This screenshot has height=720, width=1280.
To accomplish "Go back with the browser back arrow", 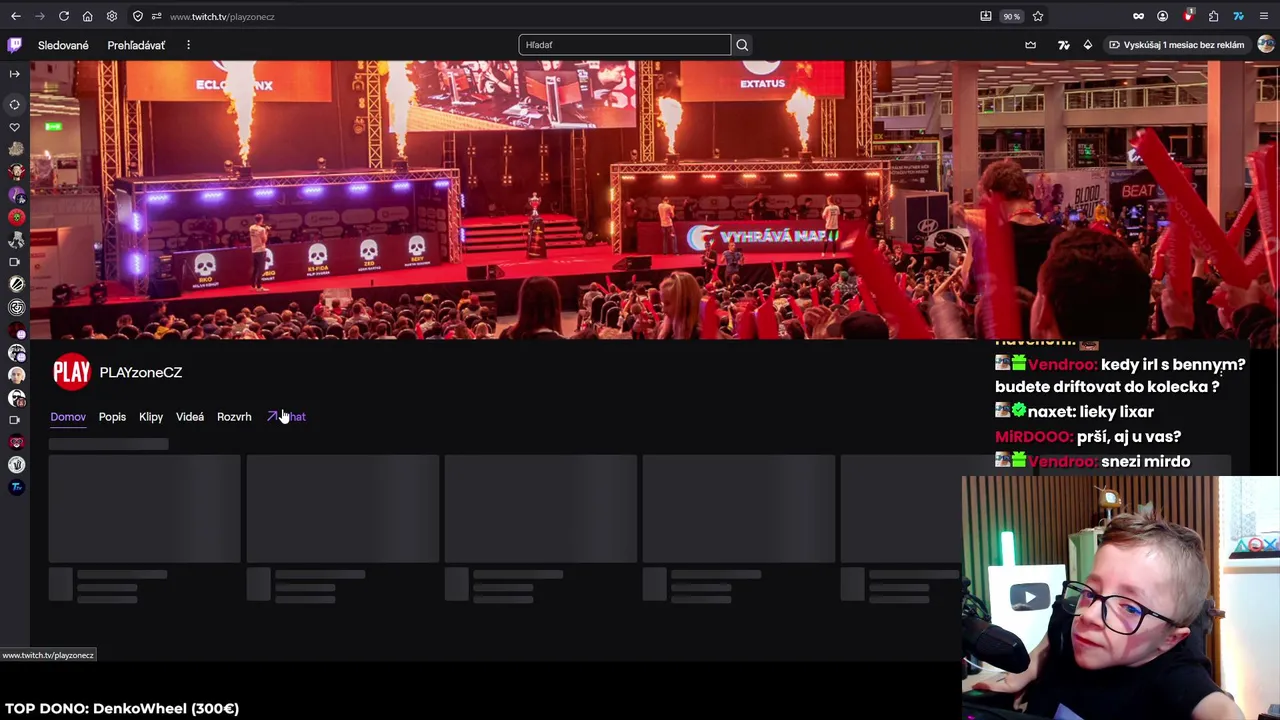I will pos(15,16).
